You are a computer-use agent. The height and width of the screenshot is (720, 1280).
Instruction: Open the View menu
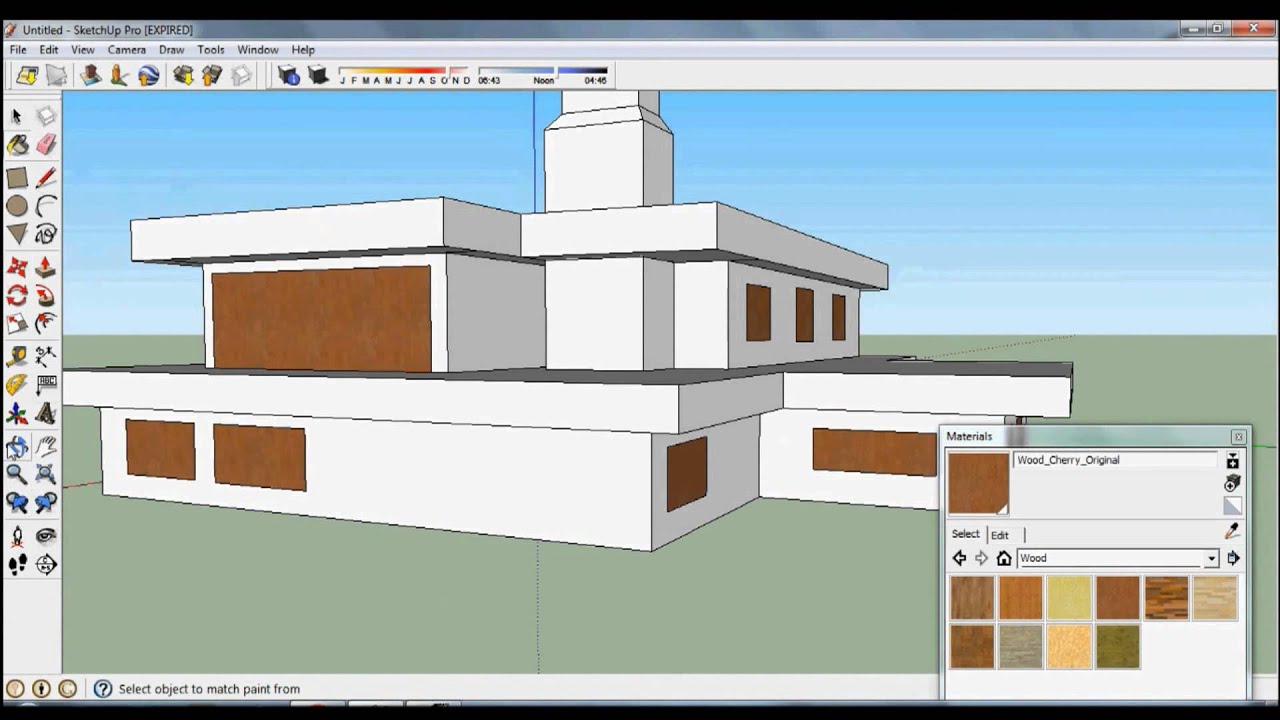point(83,49)
